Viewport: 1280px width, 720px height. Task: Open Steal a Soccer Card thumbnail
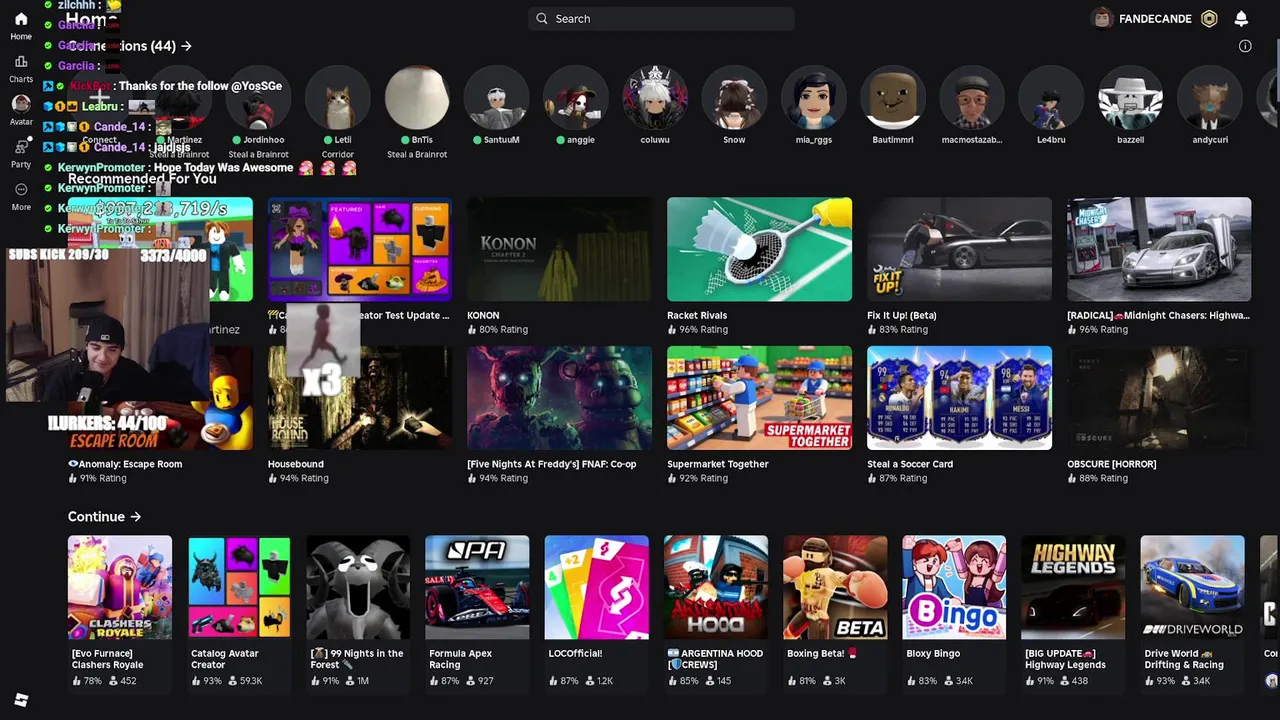coord(959,398)
